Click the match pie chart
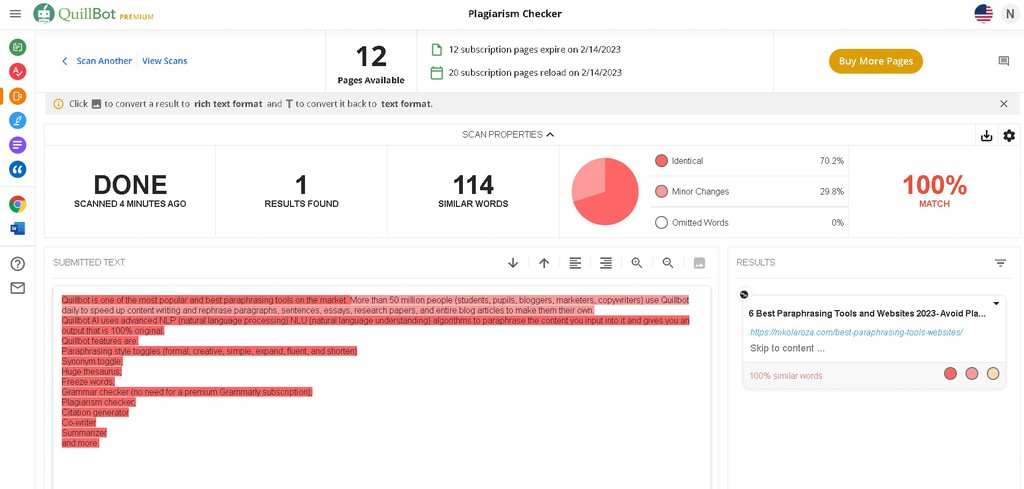The height and width of the screenshot is (489, 1024). pos(605,191)
